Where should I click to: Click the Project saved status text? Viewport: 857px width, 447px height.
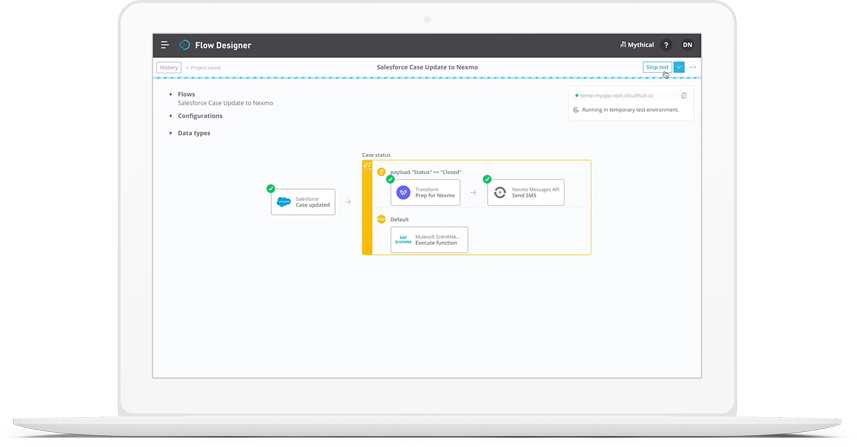coord(203,68)
